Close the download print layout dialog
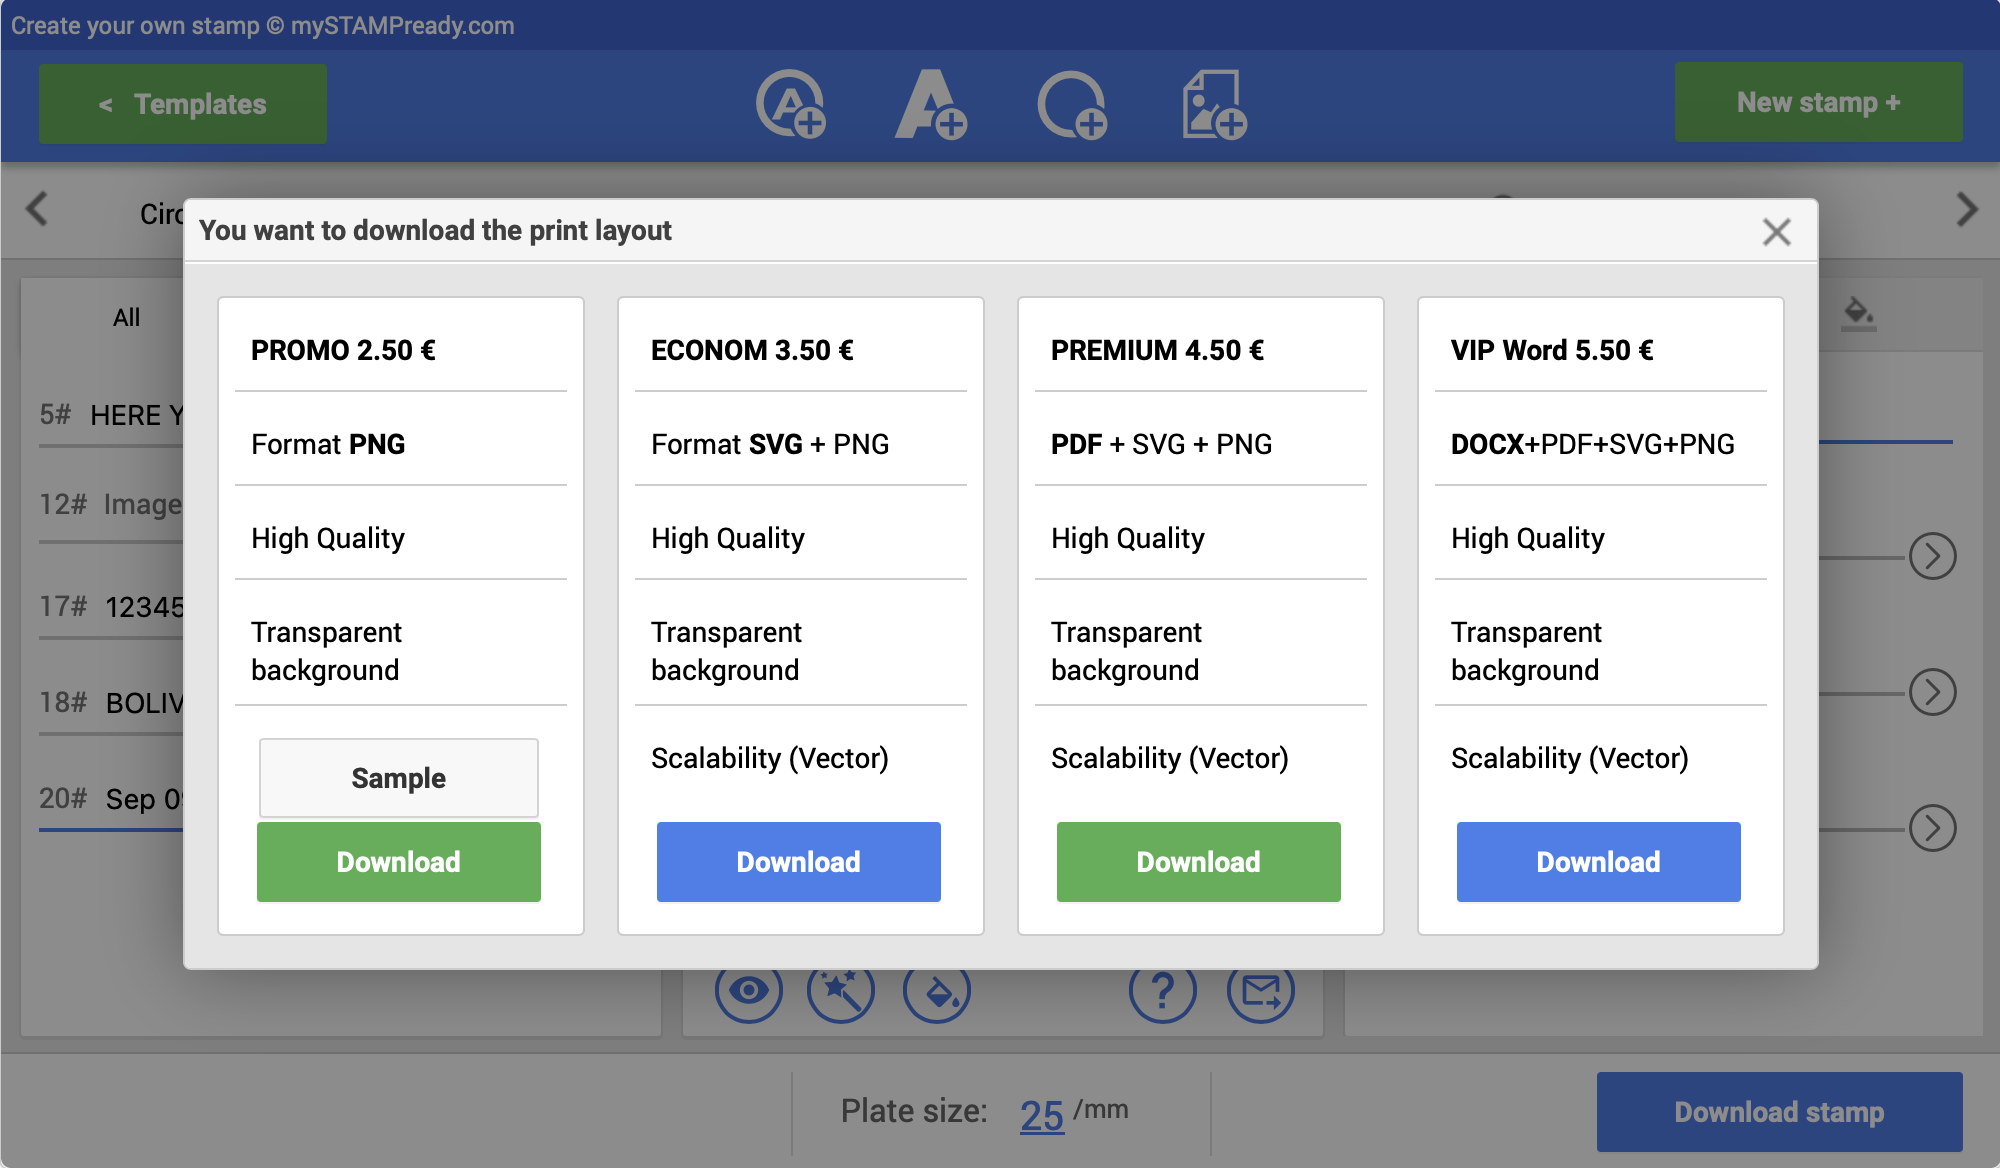 (x=1776, y=232)
